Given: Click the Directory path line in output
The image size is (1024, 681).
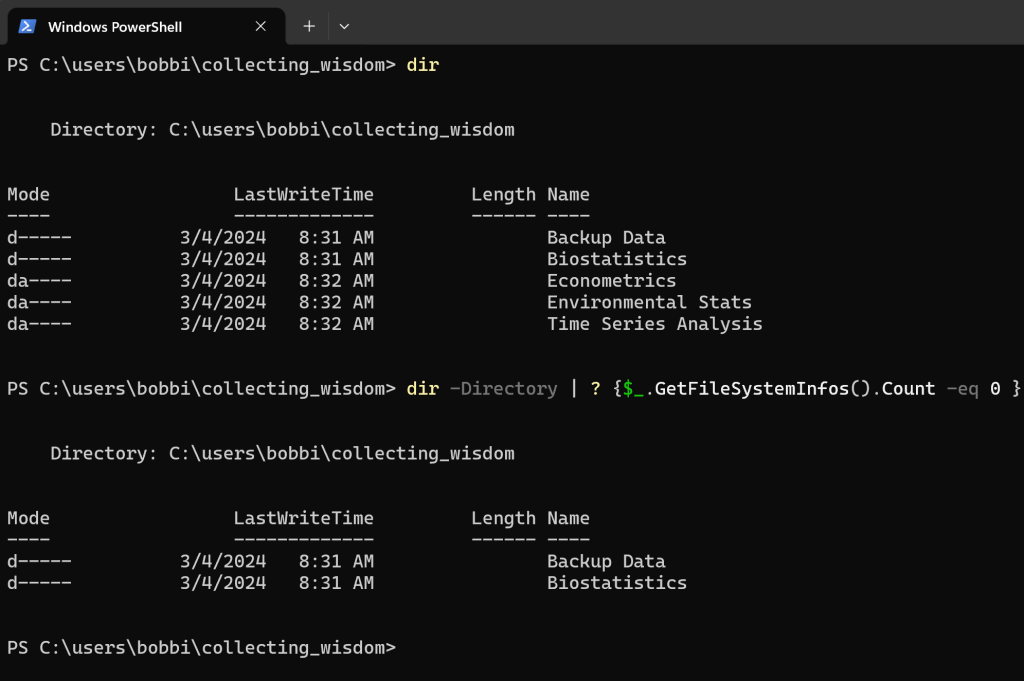Looking at the screenshot, I should tap(282, 129).
